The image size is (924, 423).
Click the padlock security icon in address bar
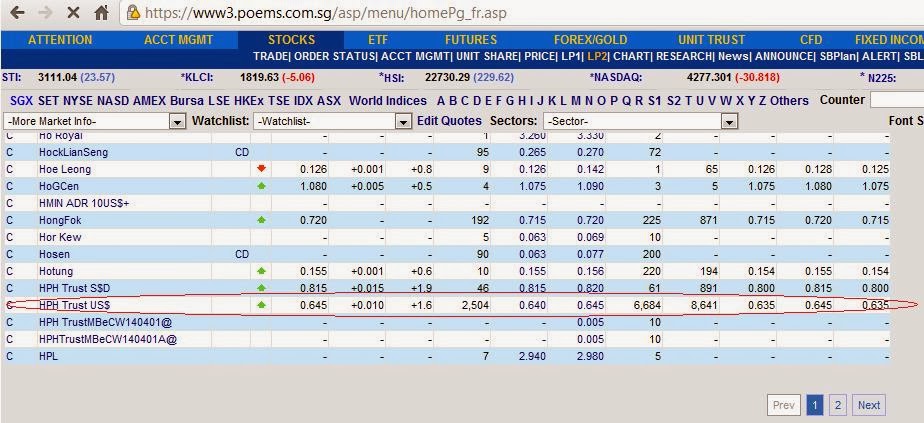(134, 12)
